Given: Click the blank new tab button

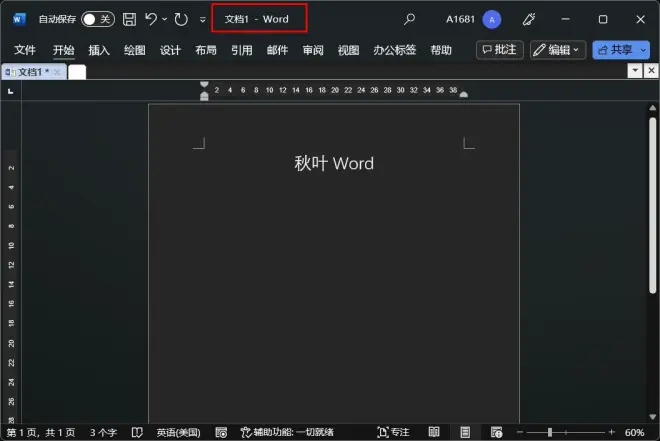Looking at the screenshot, I should (x=77, y=72).
